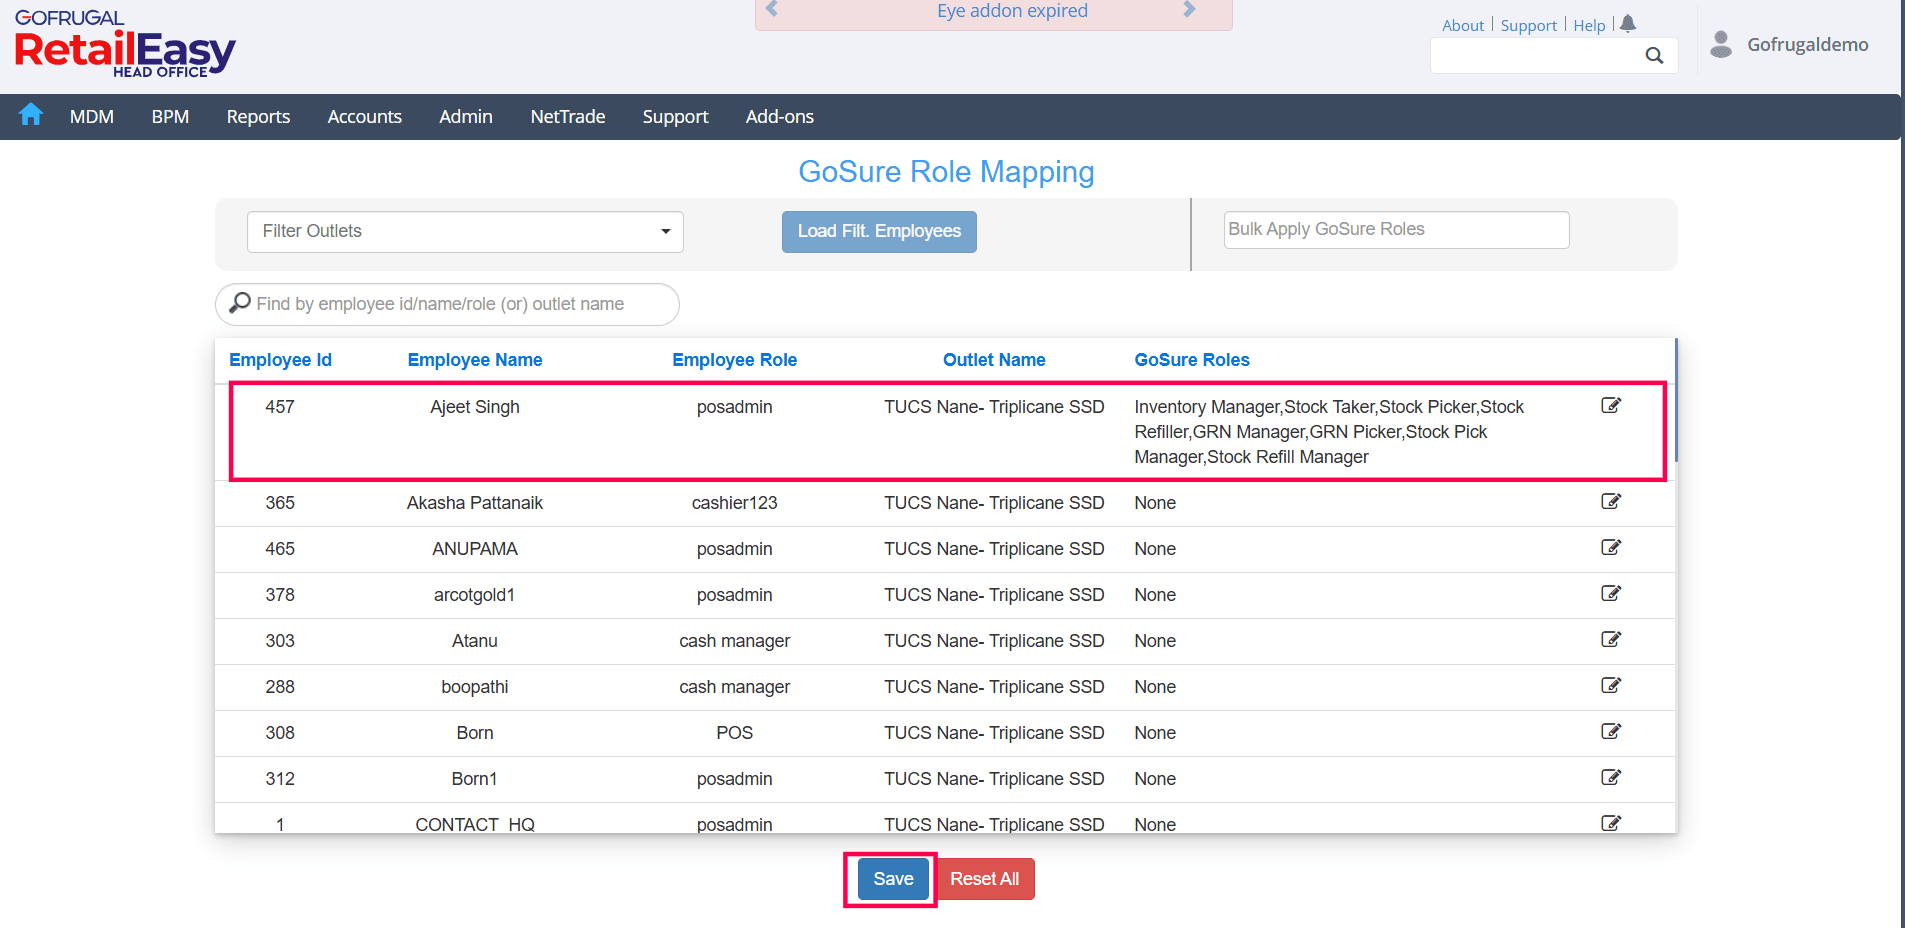The image size is (1905, 928).
Task: Open the user profile avatar icon
Action: (1720, 44)
